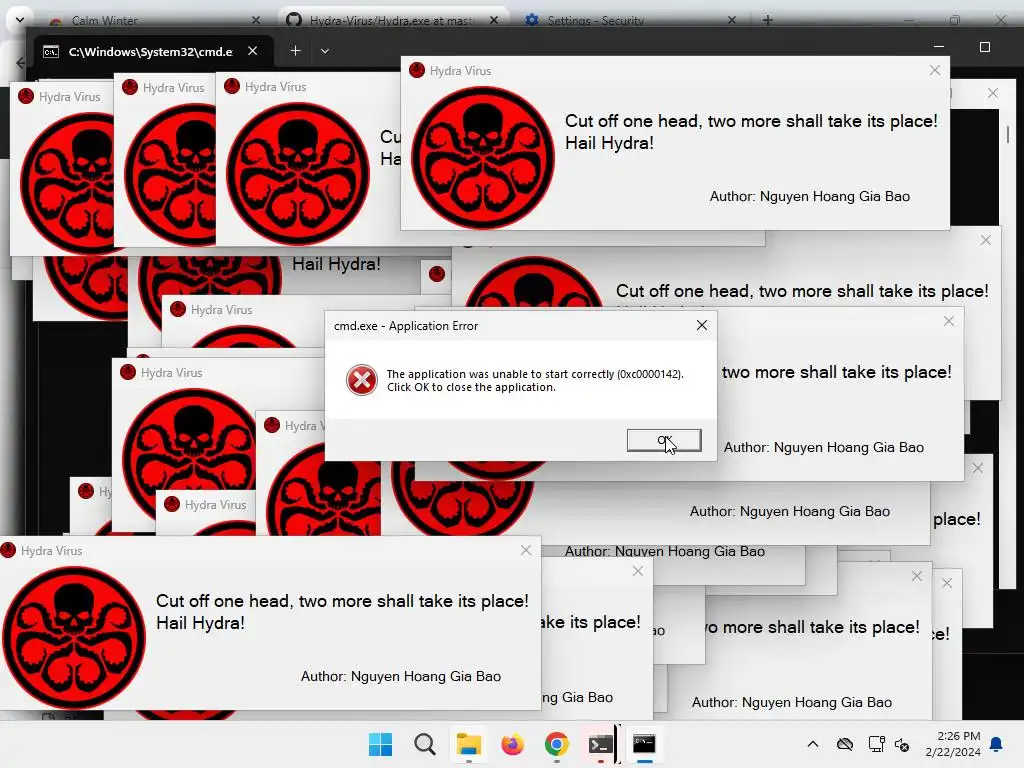Open the clock showing 2:26 PM
The image size is (1024, 768).
click(953, 744)
